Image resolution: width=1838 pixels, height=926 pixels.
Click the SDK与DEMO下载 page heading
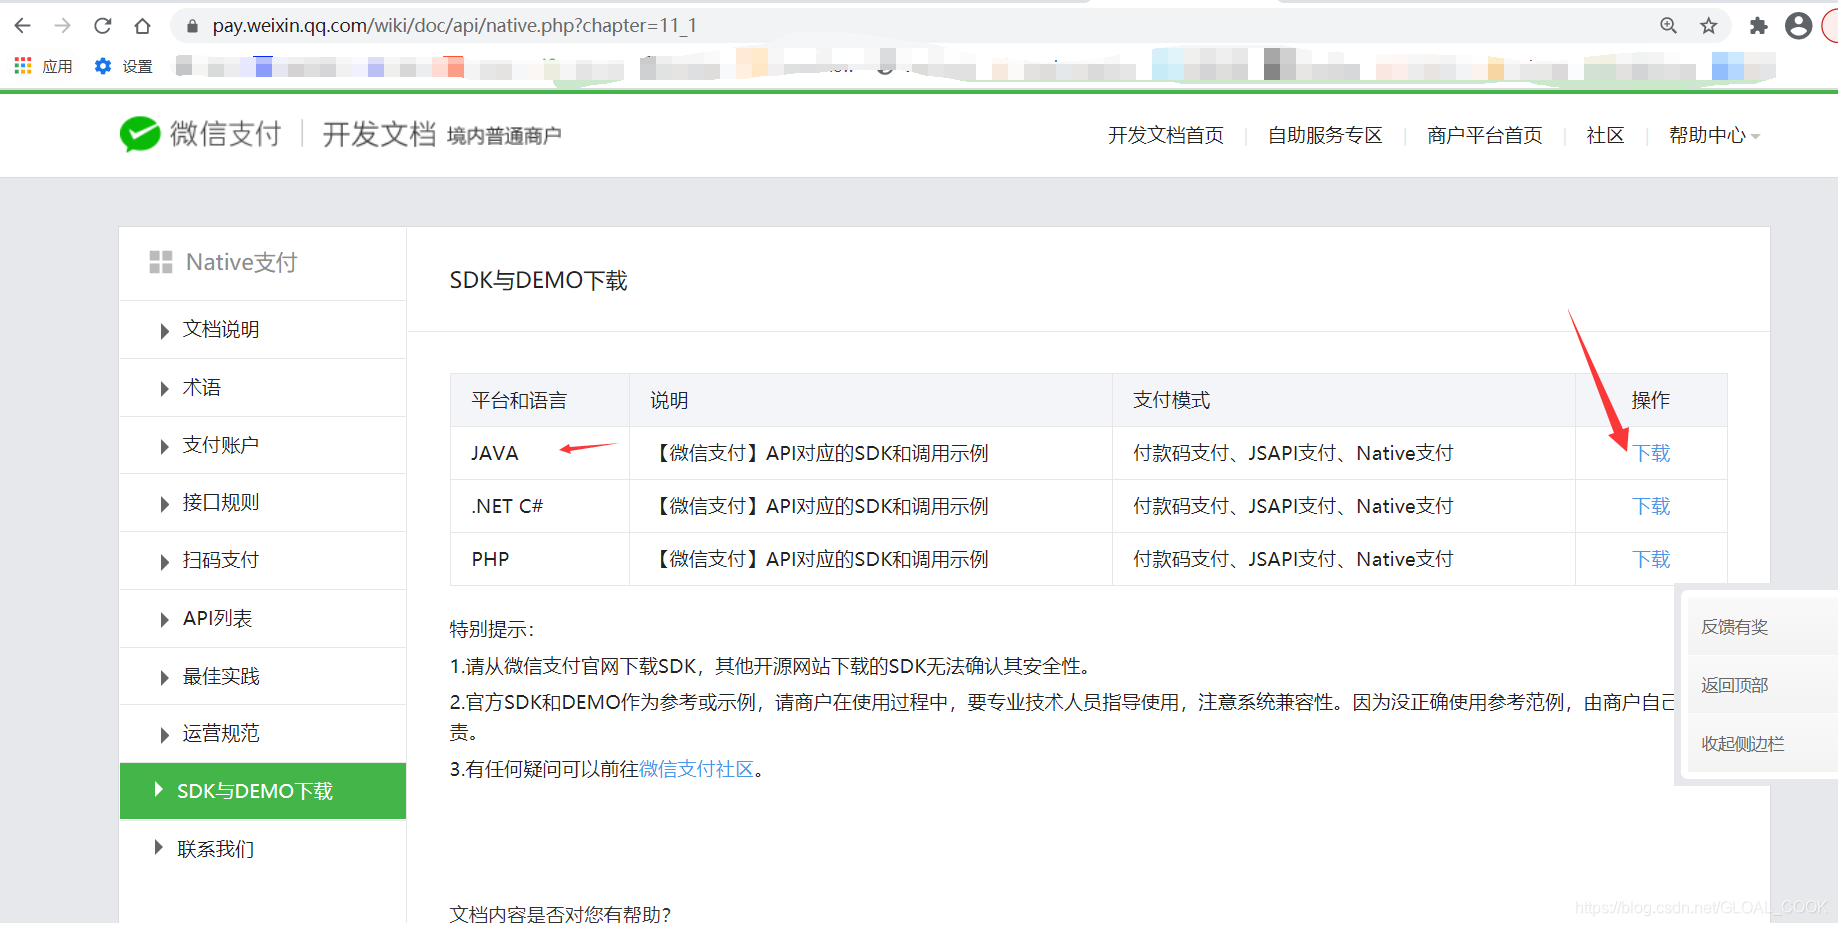click(x=538, y=280)
